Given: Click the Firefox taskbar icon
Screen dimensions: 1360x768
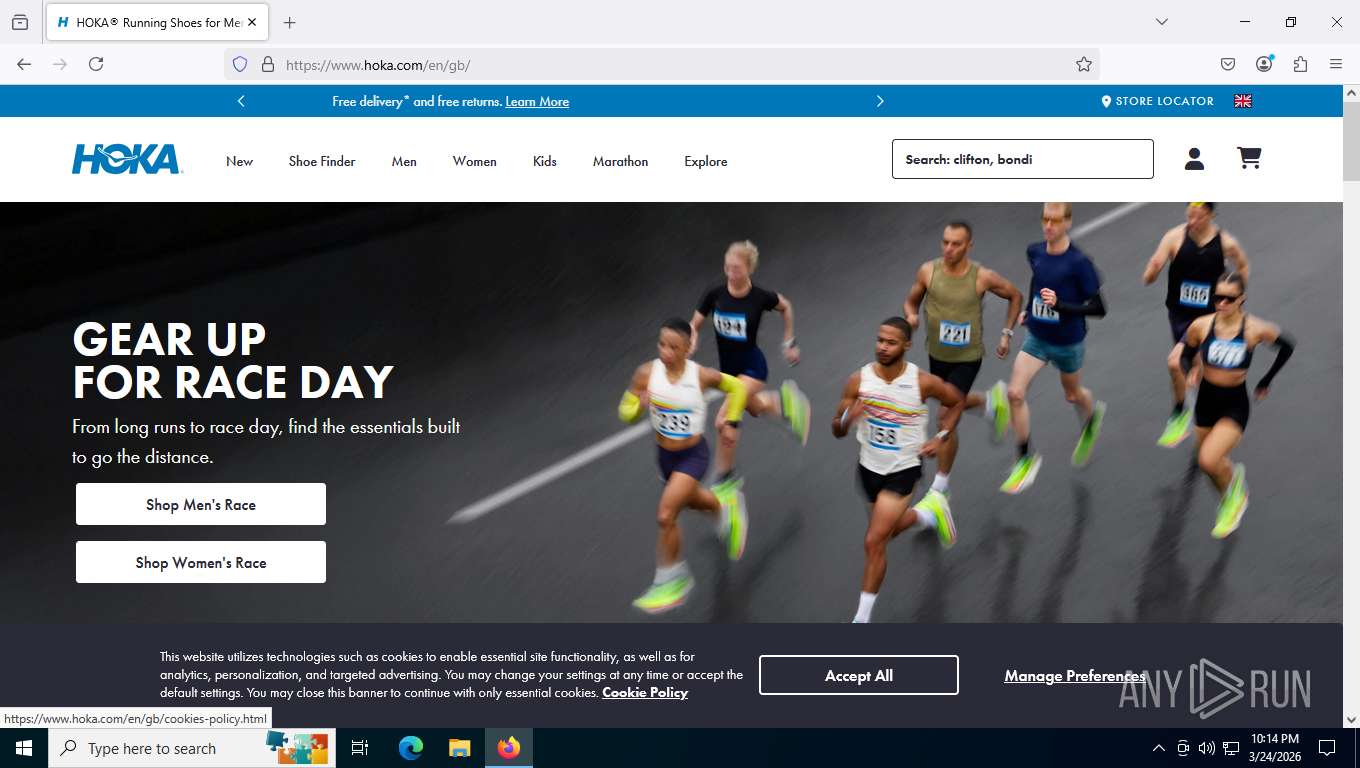Looking at the screenshot, I should click(x=509, y=748).
